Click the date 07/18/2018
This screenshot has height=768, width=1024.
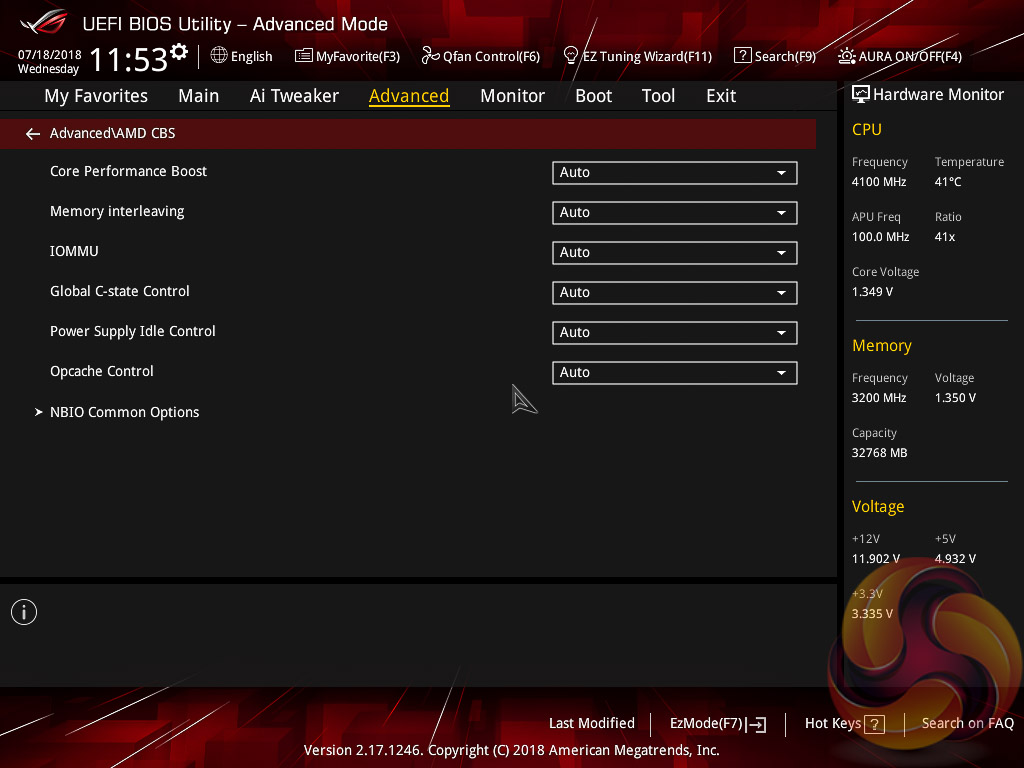[x=50, y=54]
